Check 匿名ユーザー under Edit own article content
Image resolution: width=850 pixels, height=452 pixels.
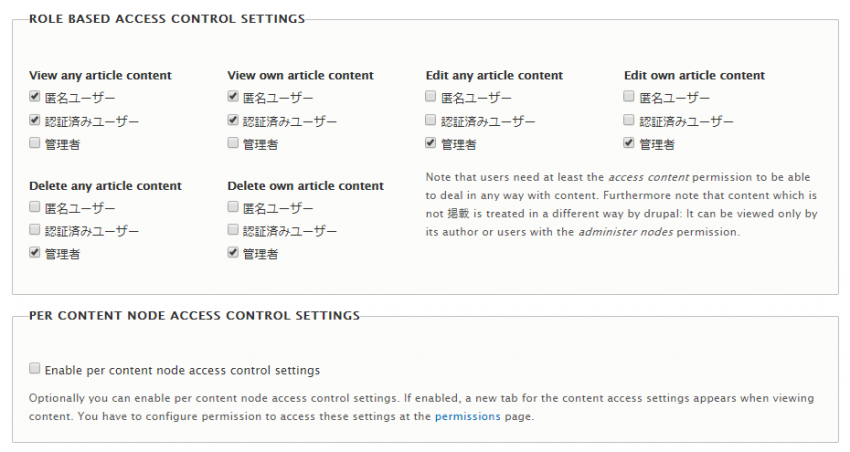(629, 97)
